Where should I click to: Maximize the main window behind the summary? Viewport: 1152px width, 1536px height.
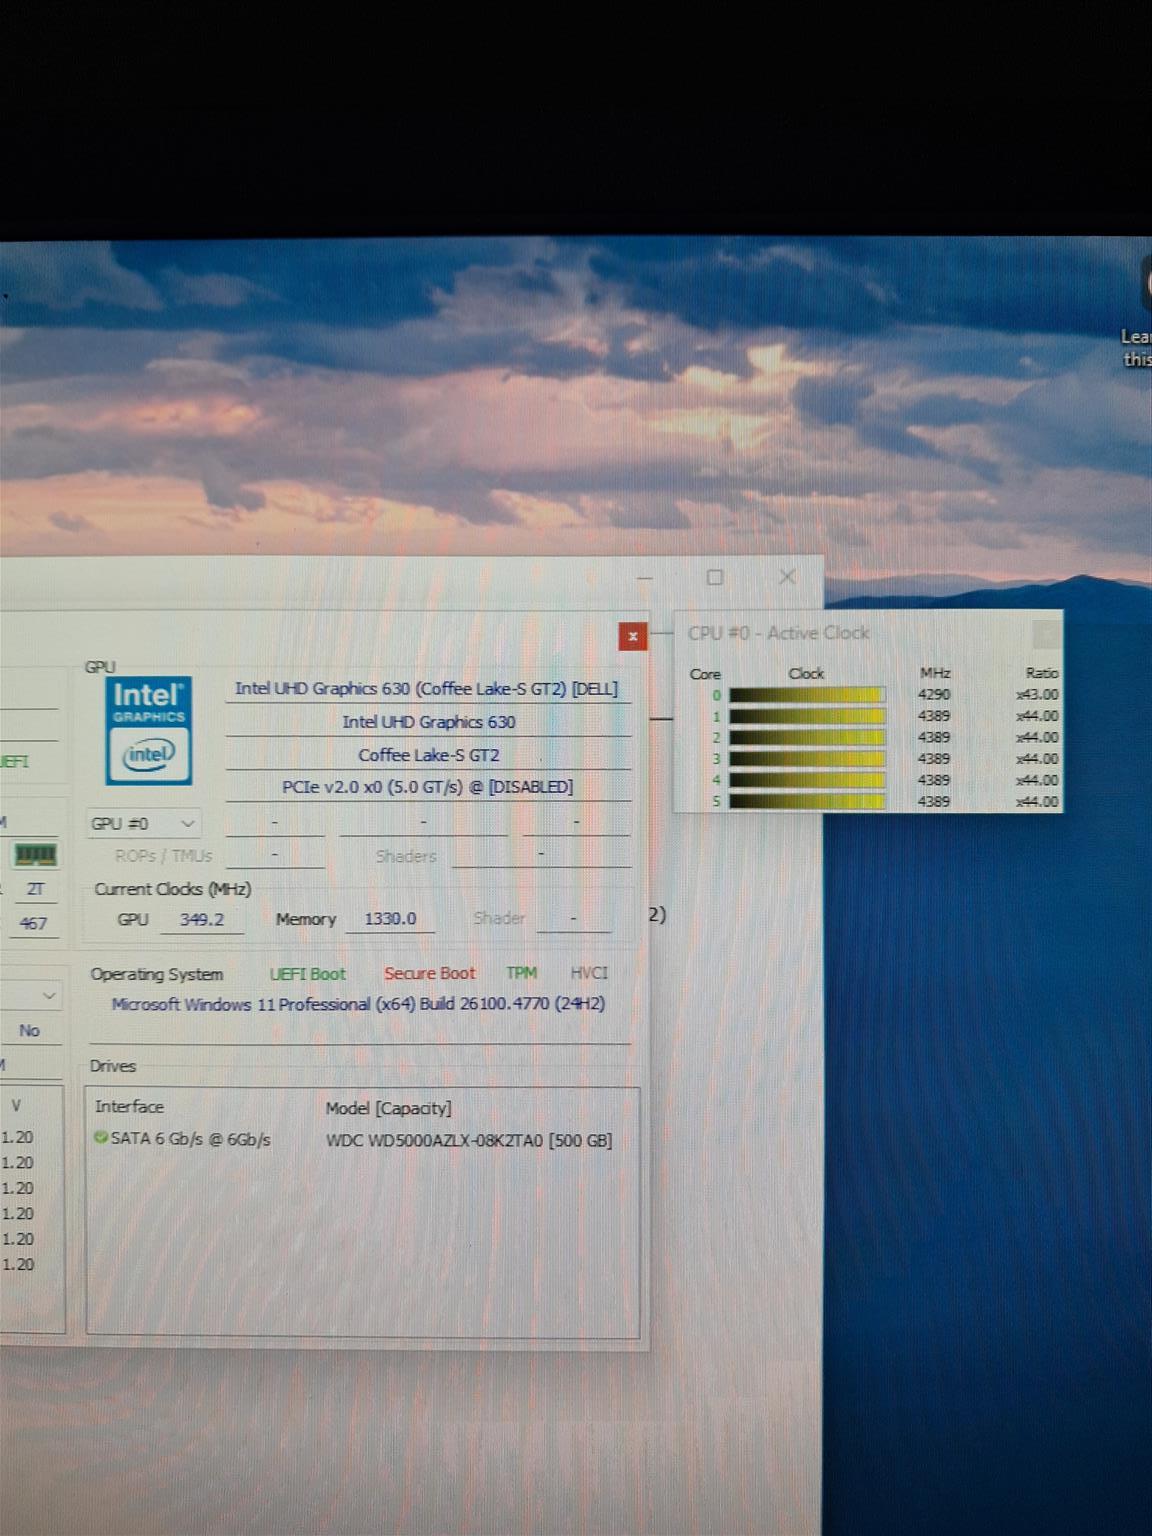pyautogui.click(x=715, y=577)
